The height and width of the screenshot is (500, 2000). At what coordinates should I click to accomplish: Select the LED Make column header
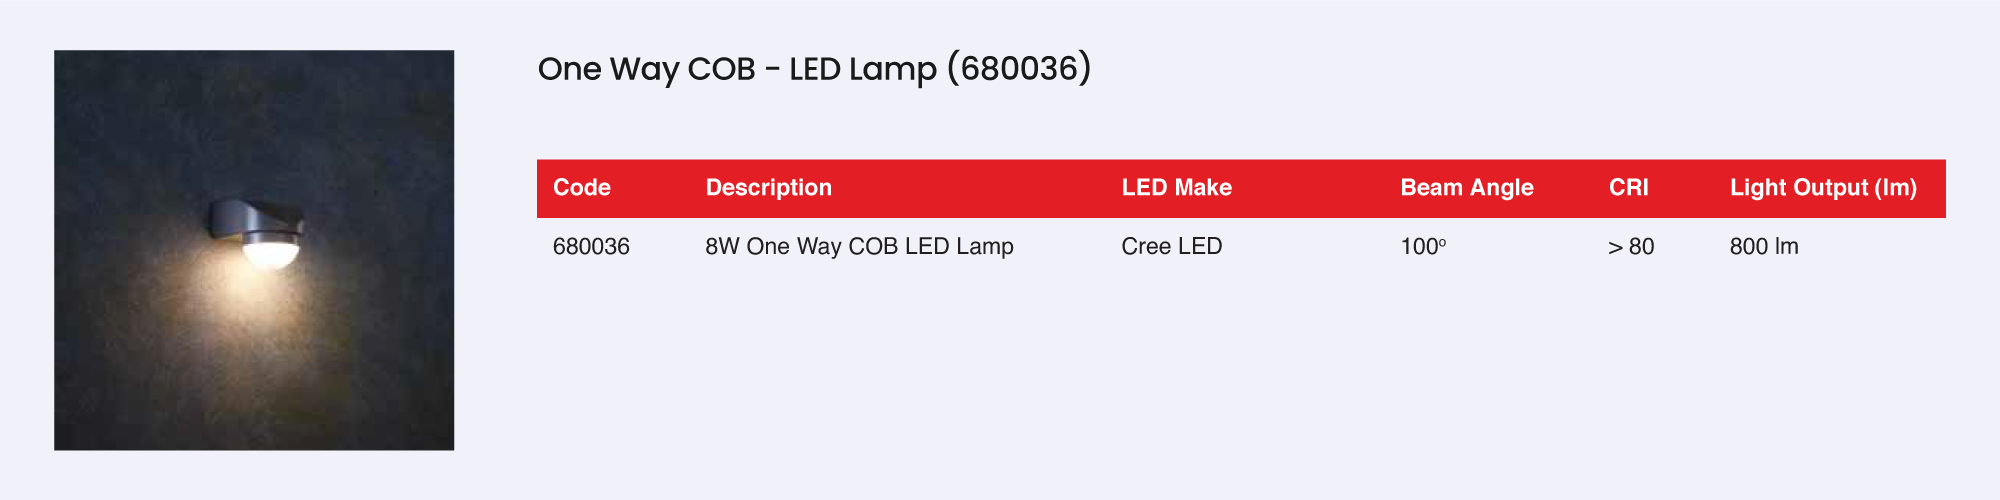1176,188
